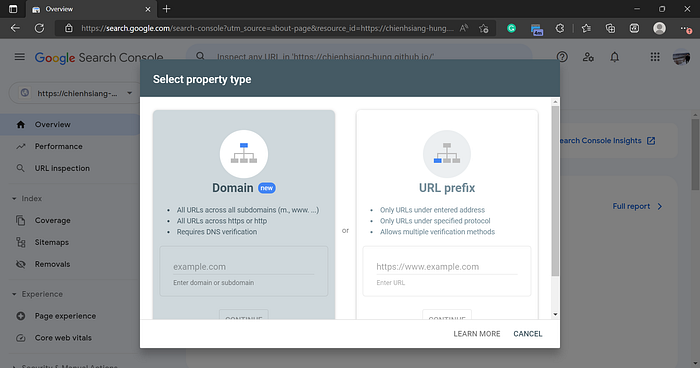Click the domain input field example.com
The image size is (700, 368).
[244, 267]
